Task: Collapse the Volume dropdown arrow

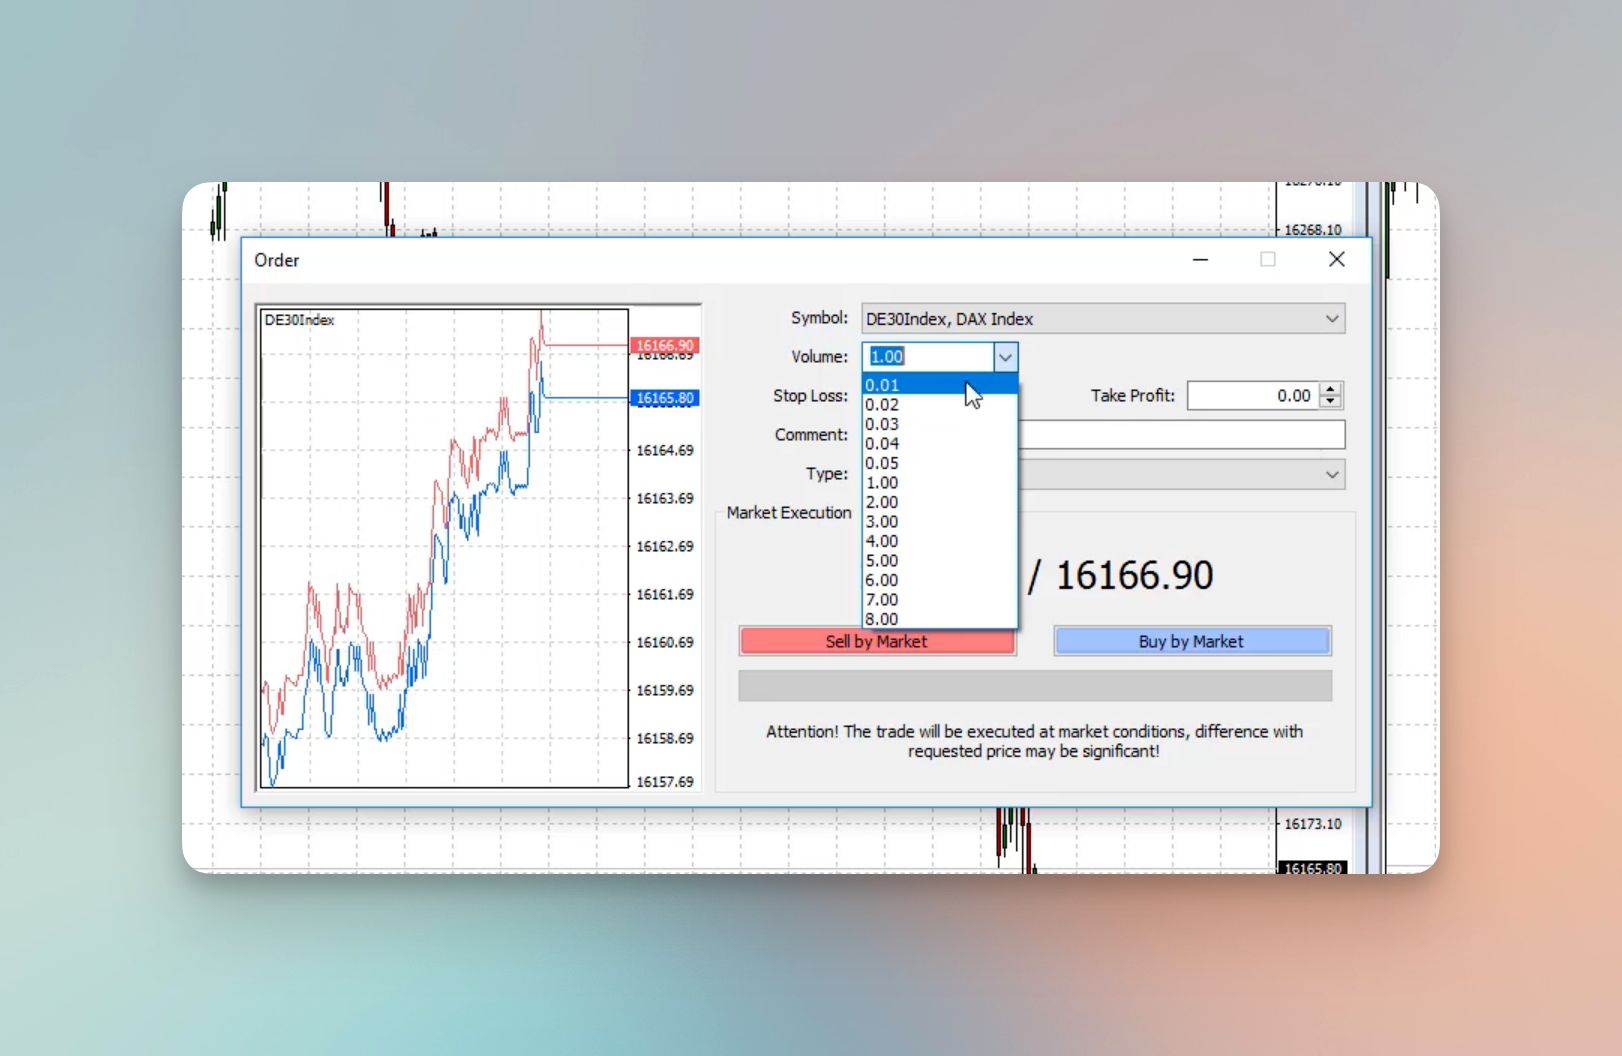Action: pos(1005,357)
